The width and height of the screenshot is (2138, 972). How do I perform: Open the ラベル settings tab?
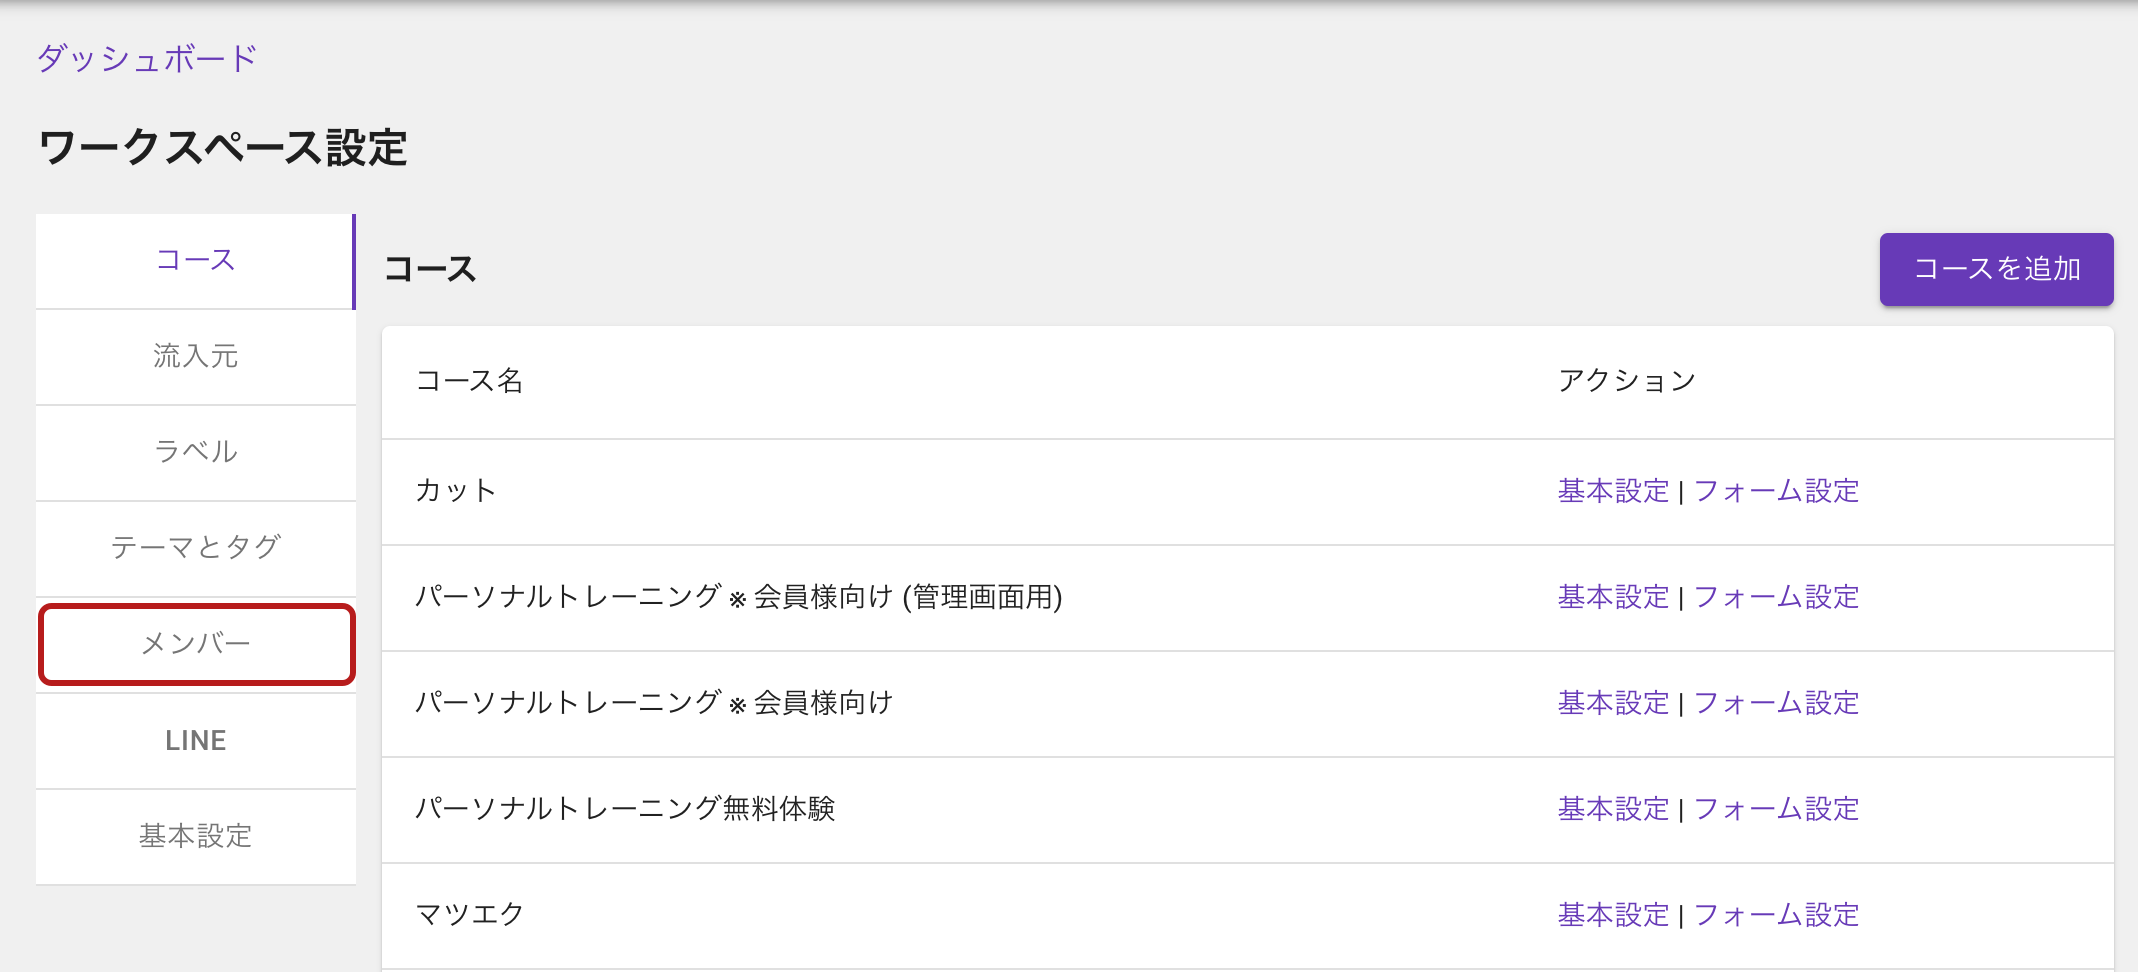pos(195,453)
